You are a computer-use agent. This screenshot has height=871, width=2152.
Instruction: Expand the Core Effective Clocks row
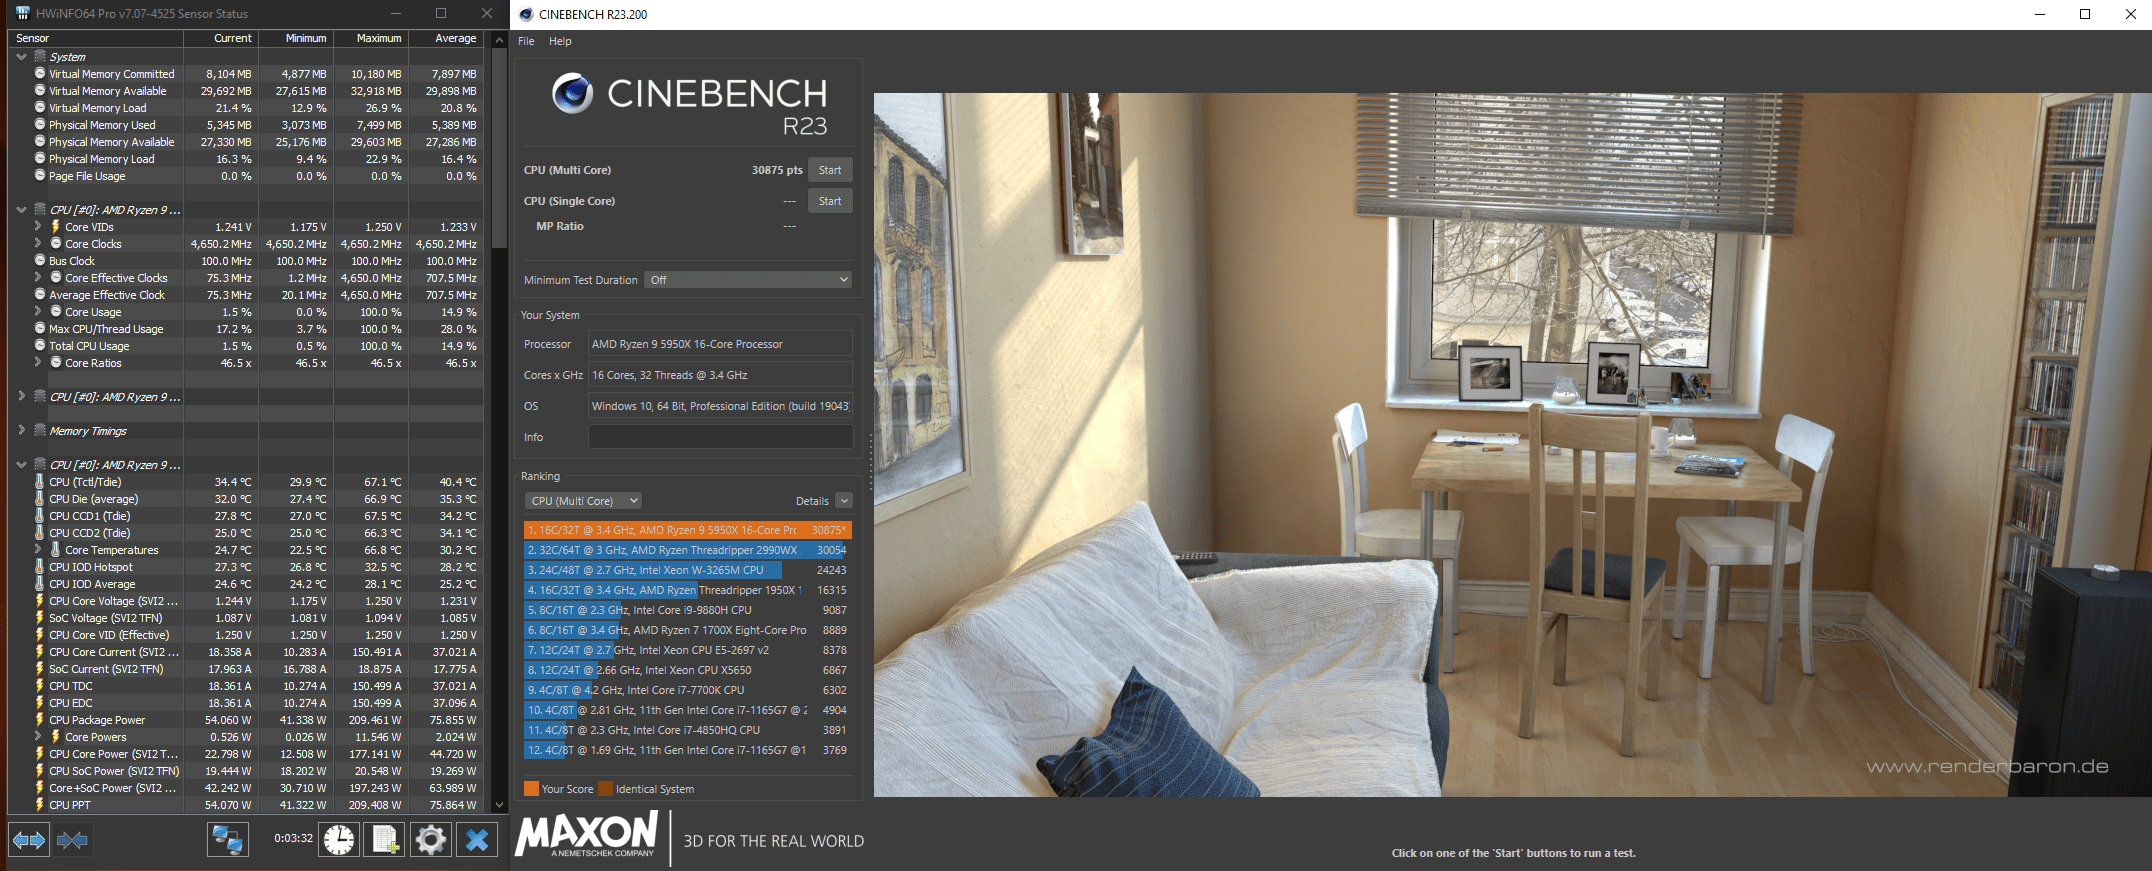(x=38, y=278)
